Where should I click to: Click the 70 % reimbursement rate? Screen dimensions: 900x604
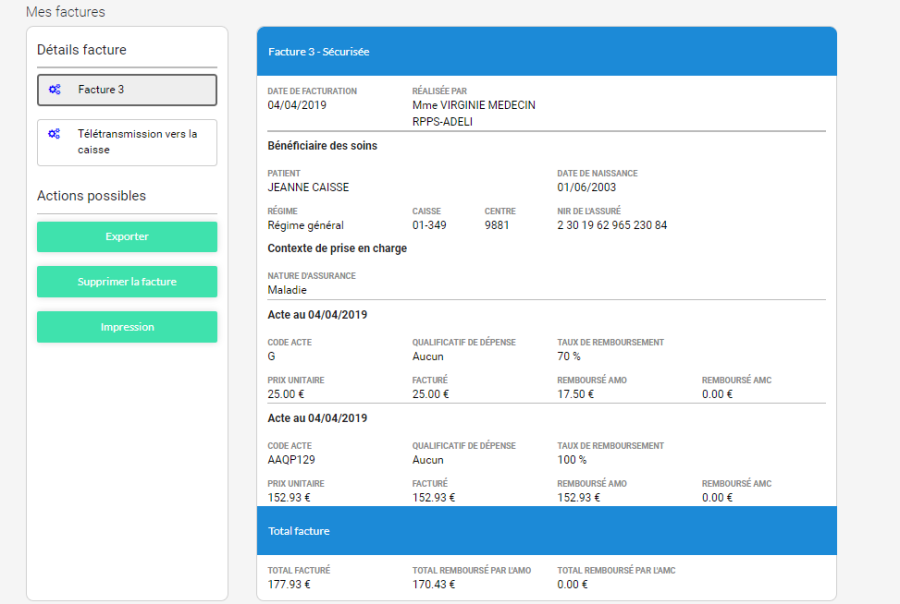[x=569, y=356]
